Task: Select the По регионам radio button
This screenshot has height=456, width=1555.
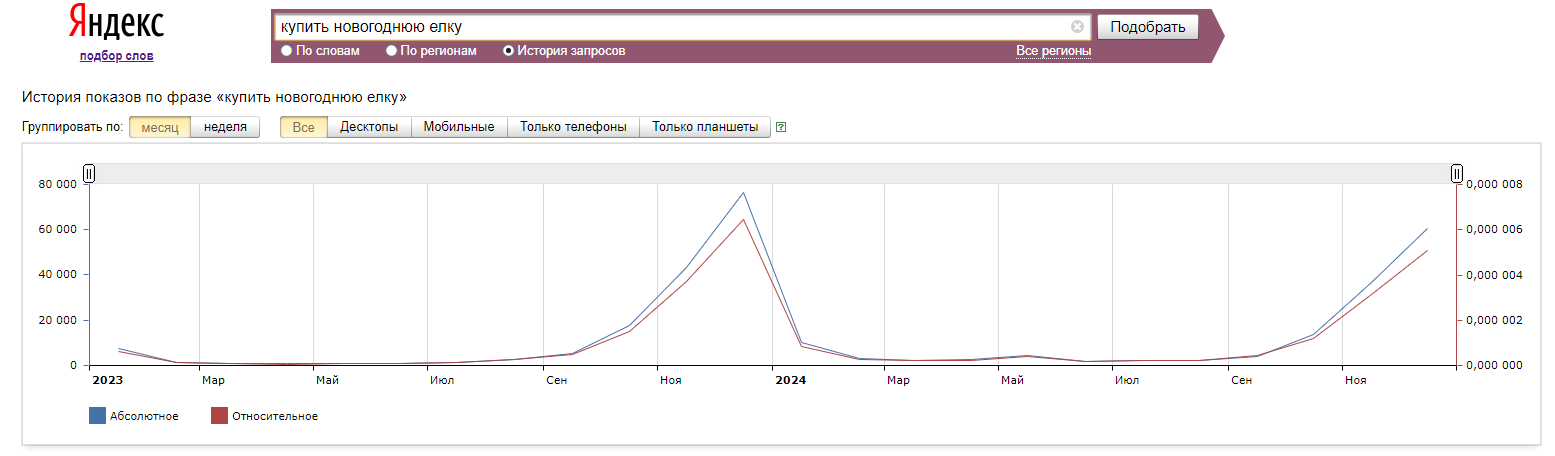Action: pyautogui.click(x=392, y=51)
